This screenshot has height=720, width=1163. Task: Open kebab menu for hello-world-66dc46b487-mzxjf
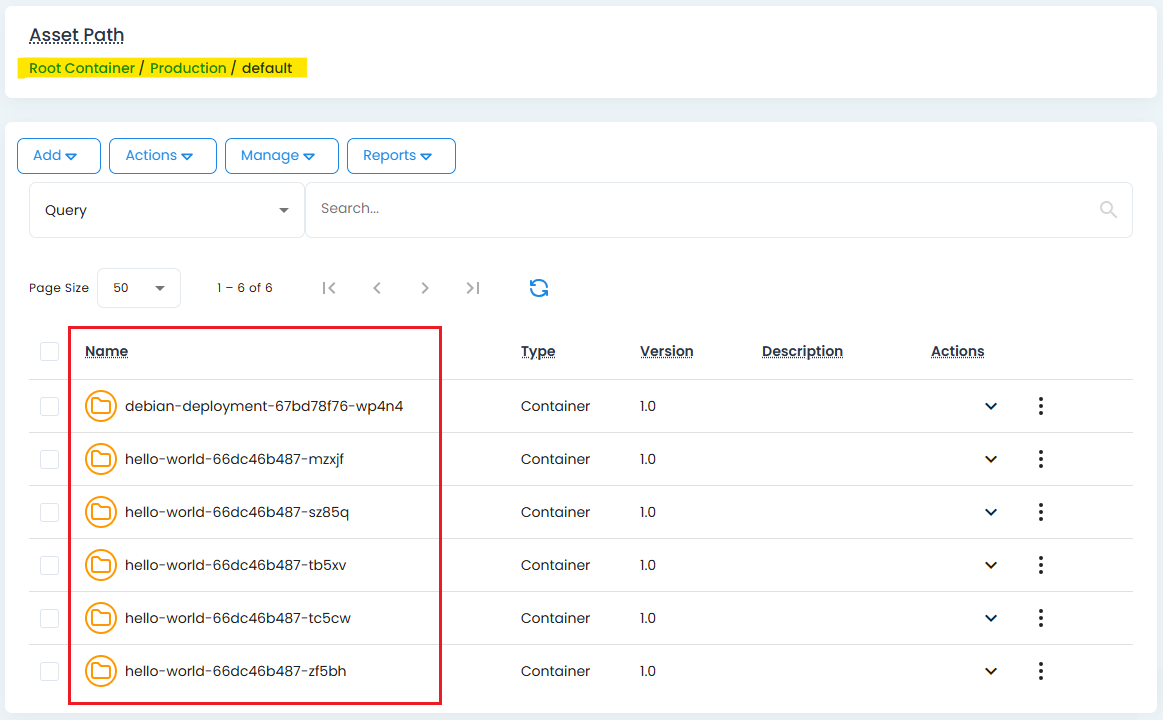point(1041,459)
